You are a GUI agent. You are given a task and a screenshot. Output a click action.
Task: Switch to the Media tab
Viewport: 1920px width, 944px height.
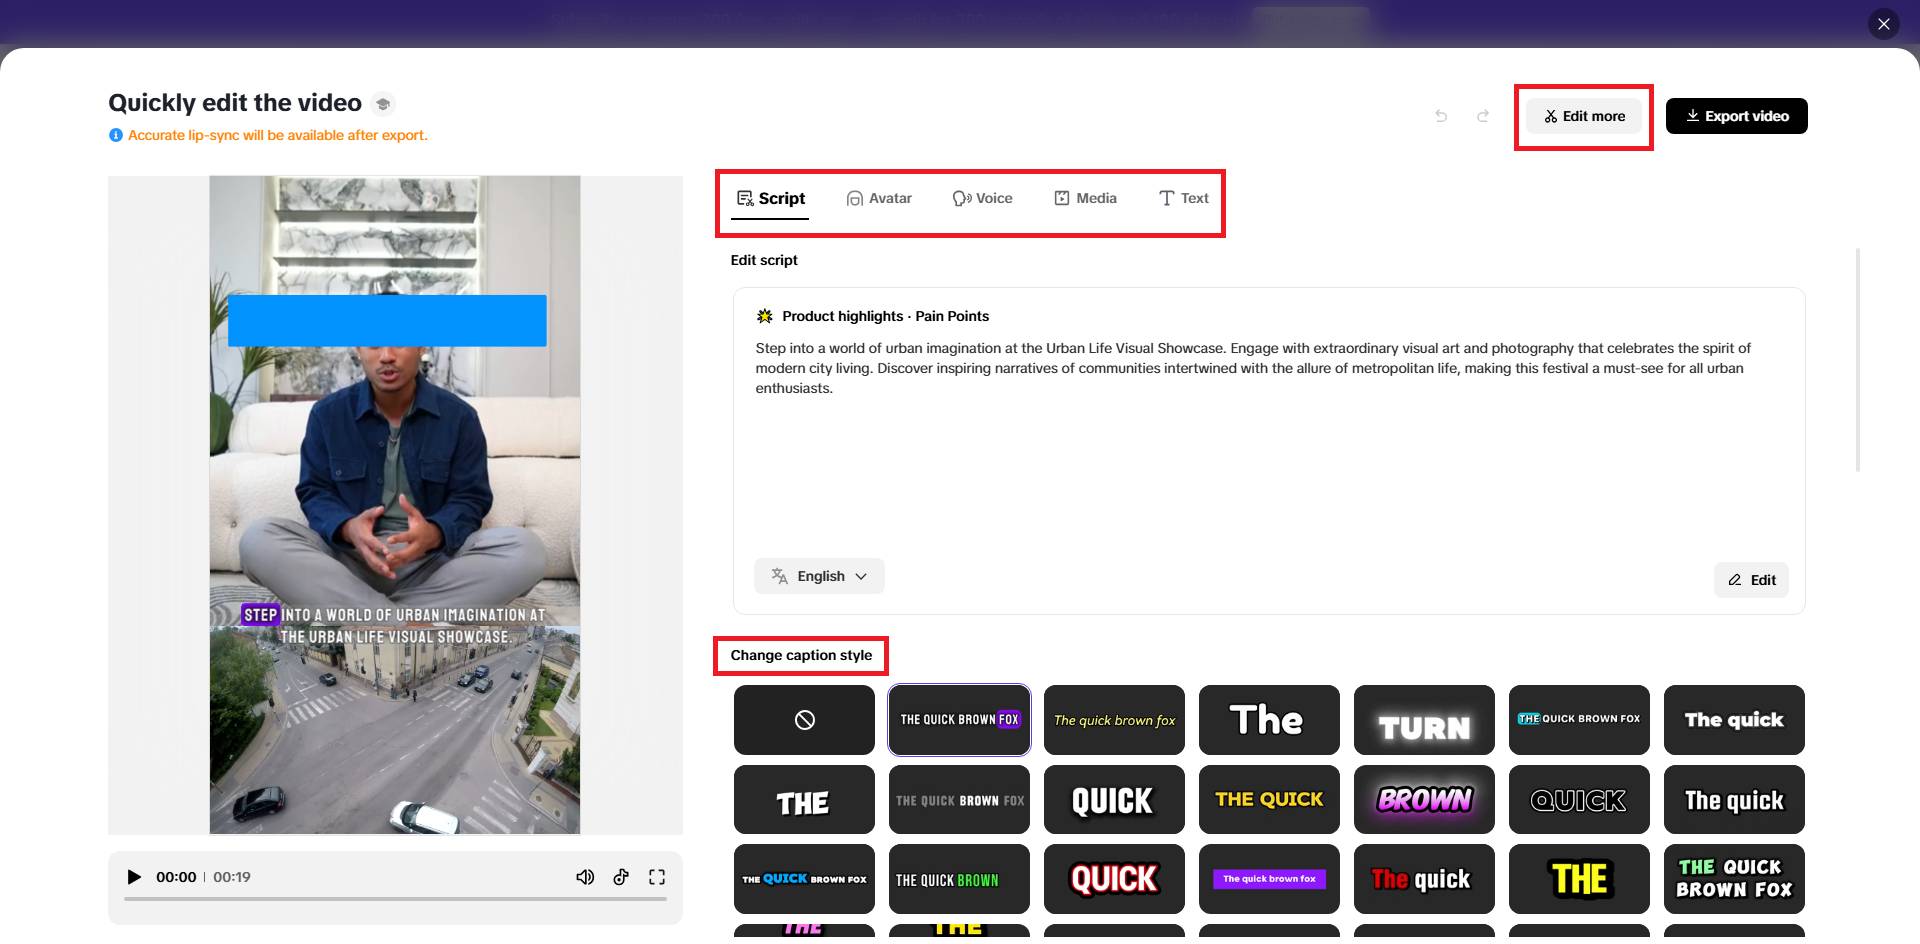(x=1086, y=198)
